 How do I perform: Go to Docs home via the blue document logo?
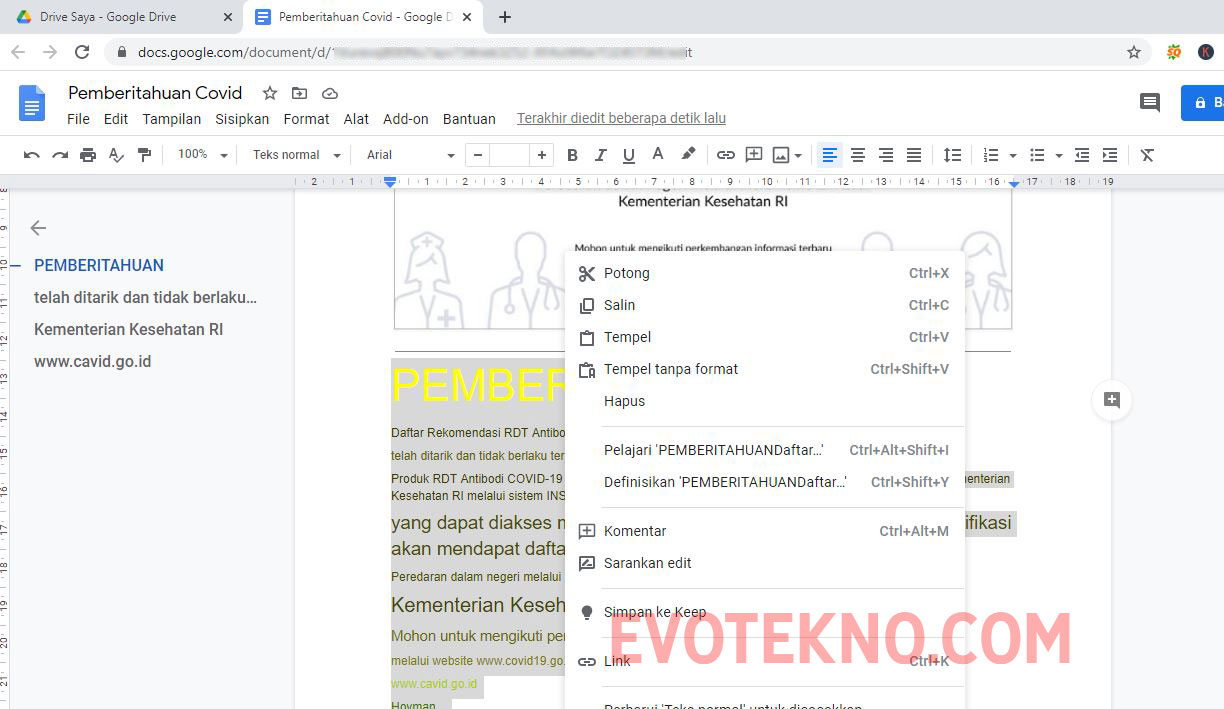(x=32, y=103)
